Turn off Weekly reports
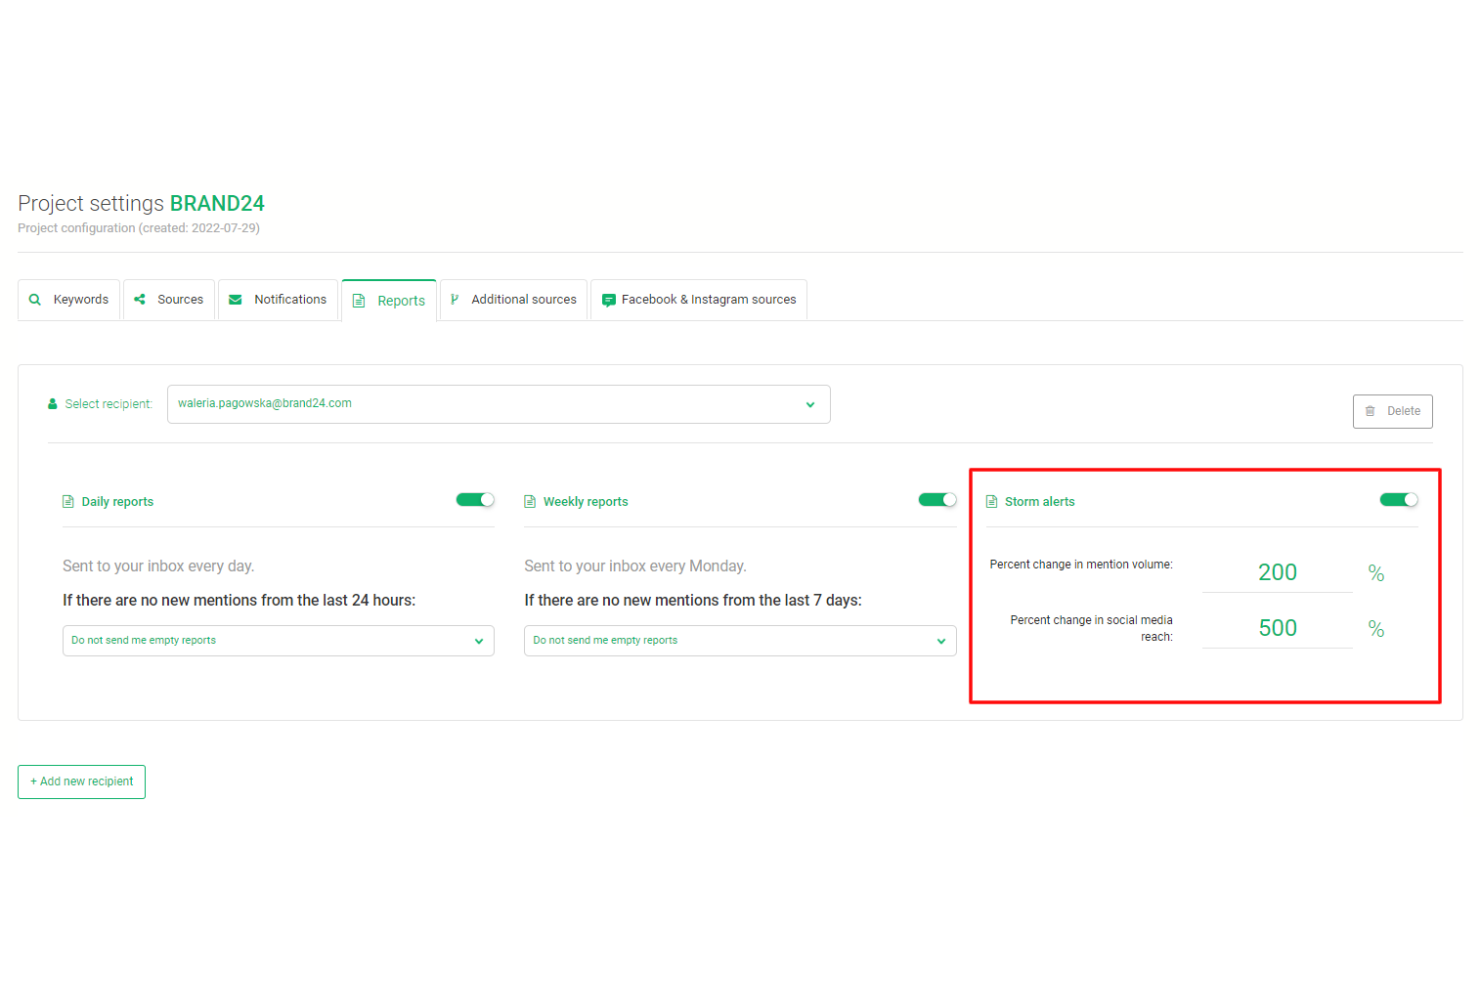 click(x=936, y=499)
